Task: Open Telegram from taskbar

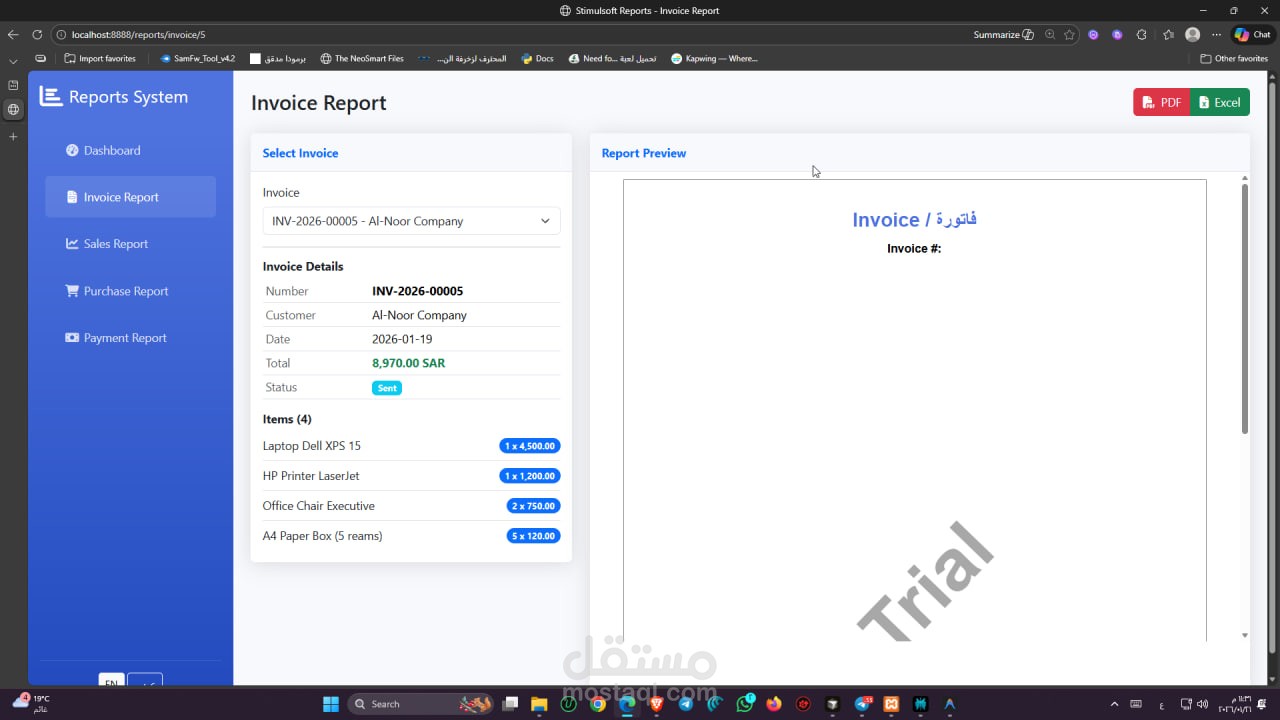Action: (685, 704)
